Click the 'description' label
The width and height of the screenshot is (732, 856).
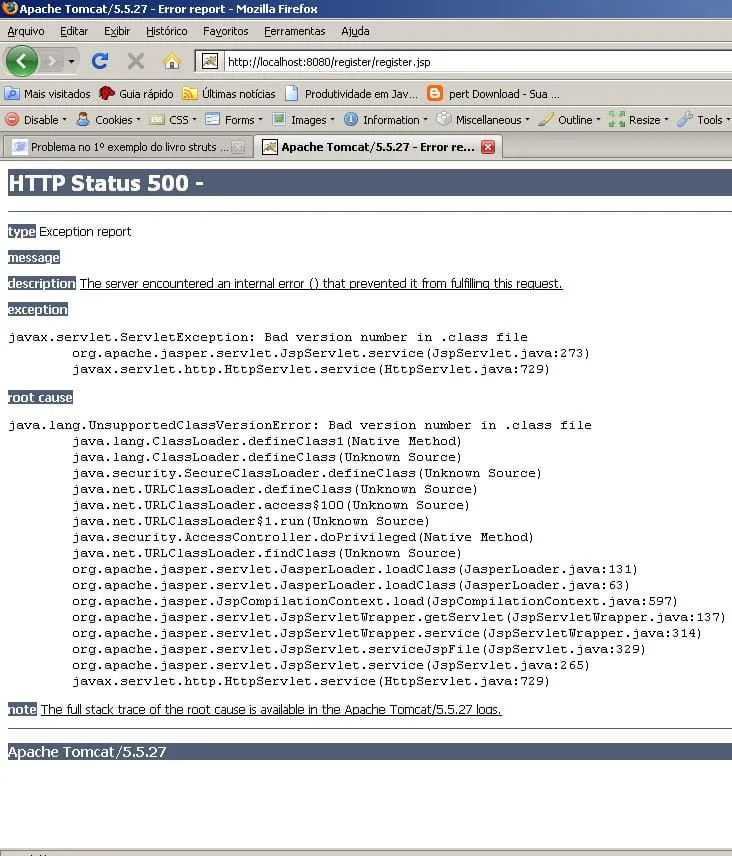pos(42,283)
